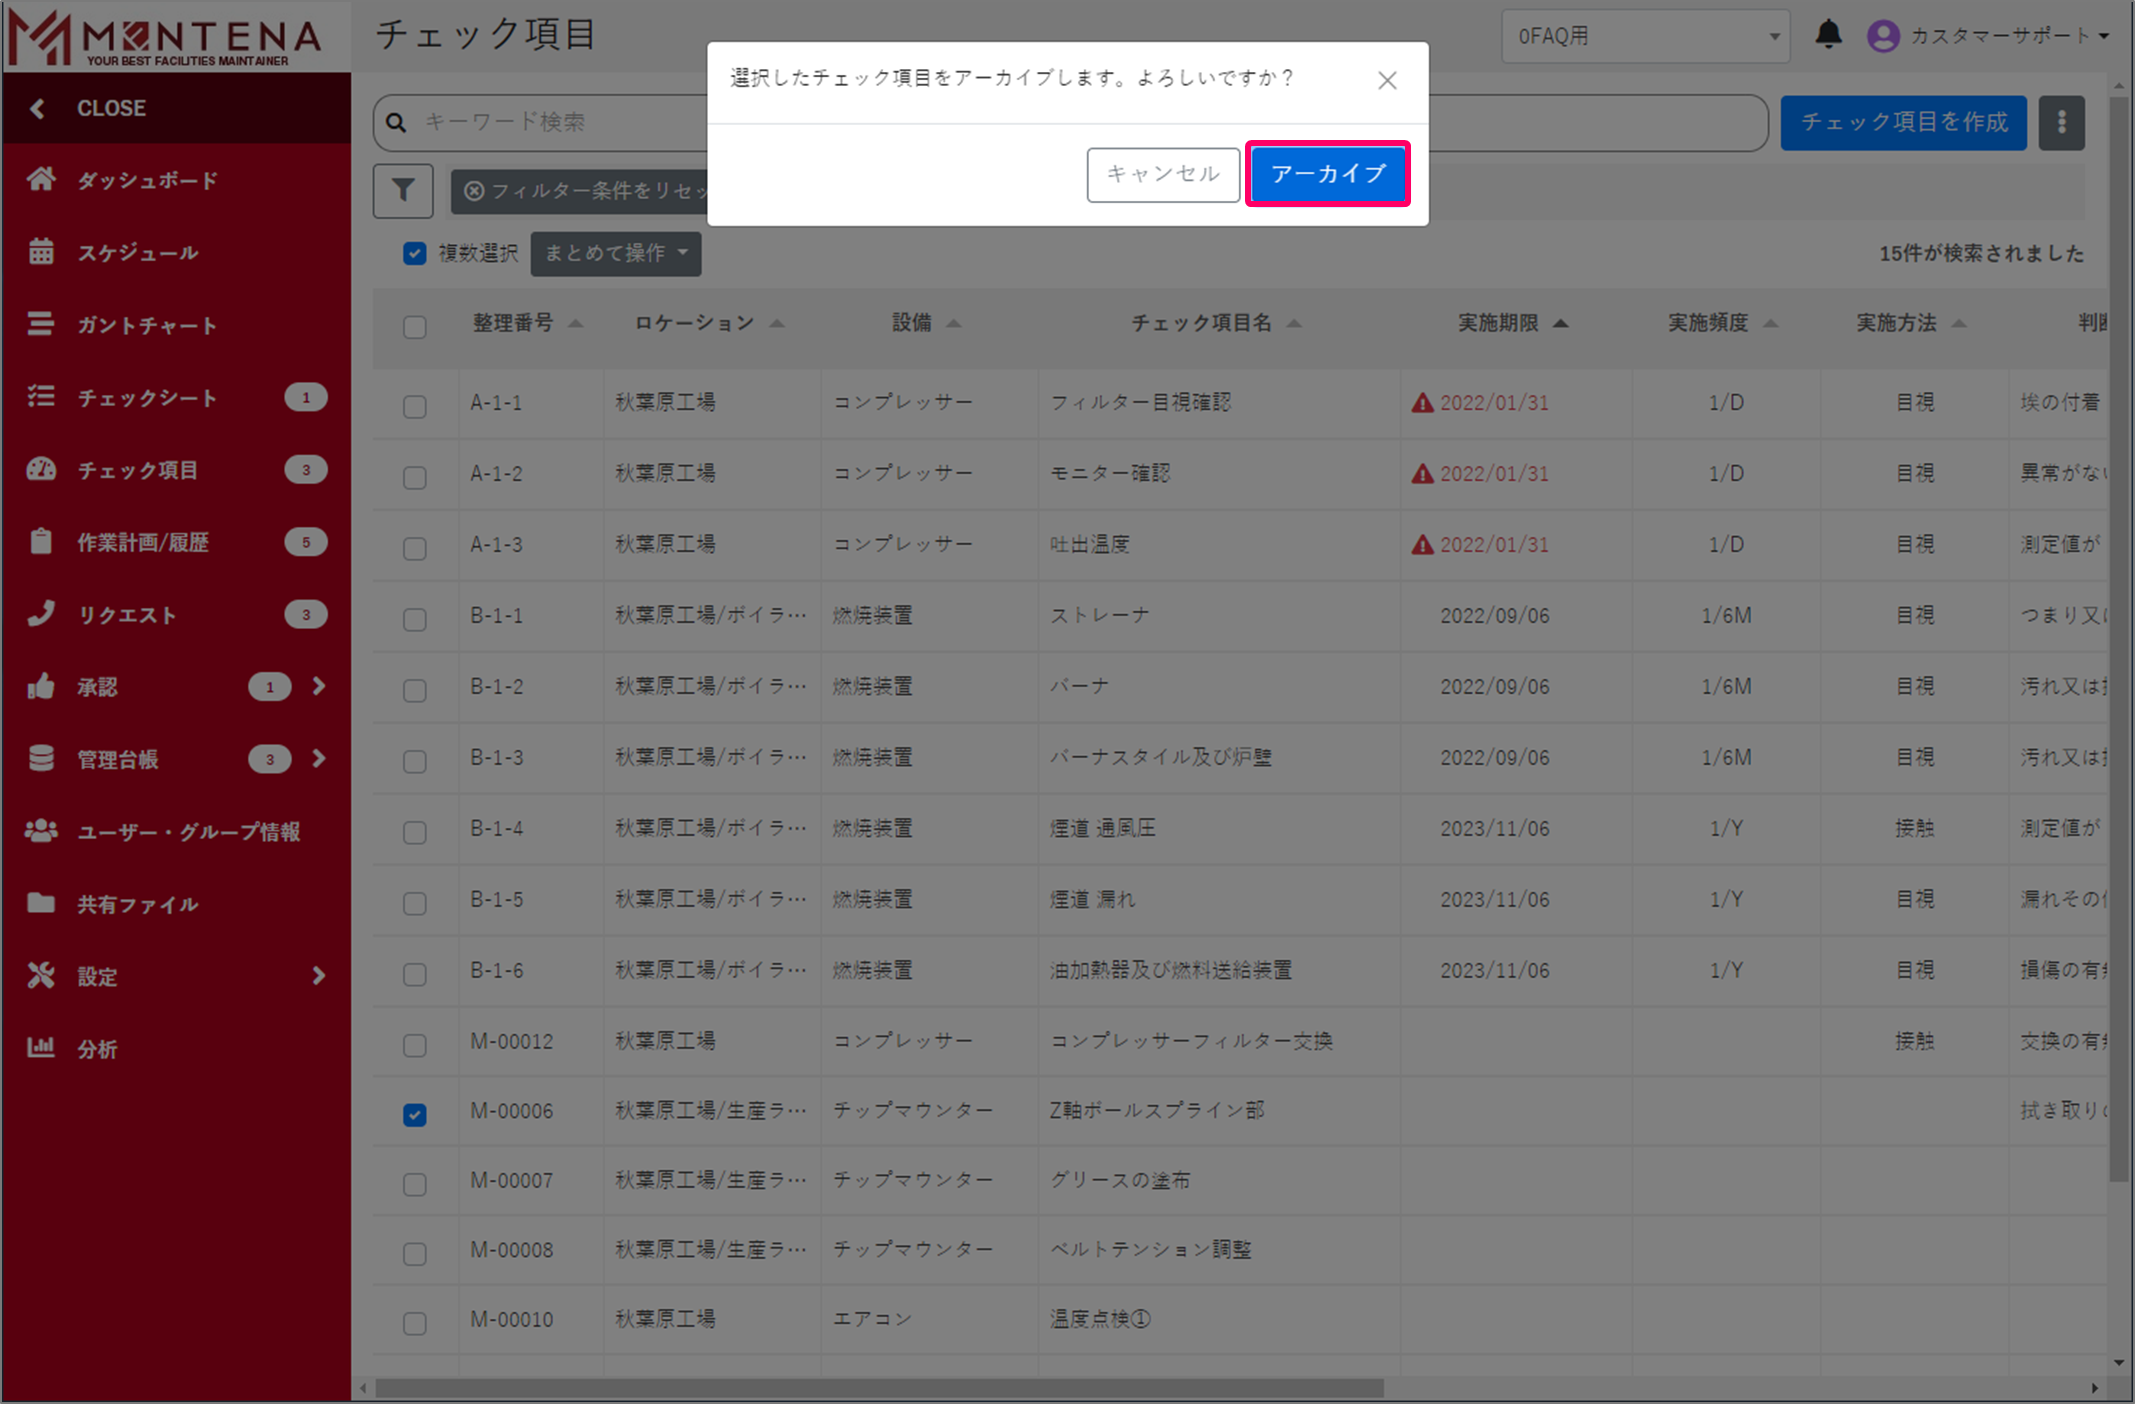Click the filter funnel icon button
Viewport: 2135px width, 1404px height.
pos(403,190)
